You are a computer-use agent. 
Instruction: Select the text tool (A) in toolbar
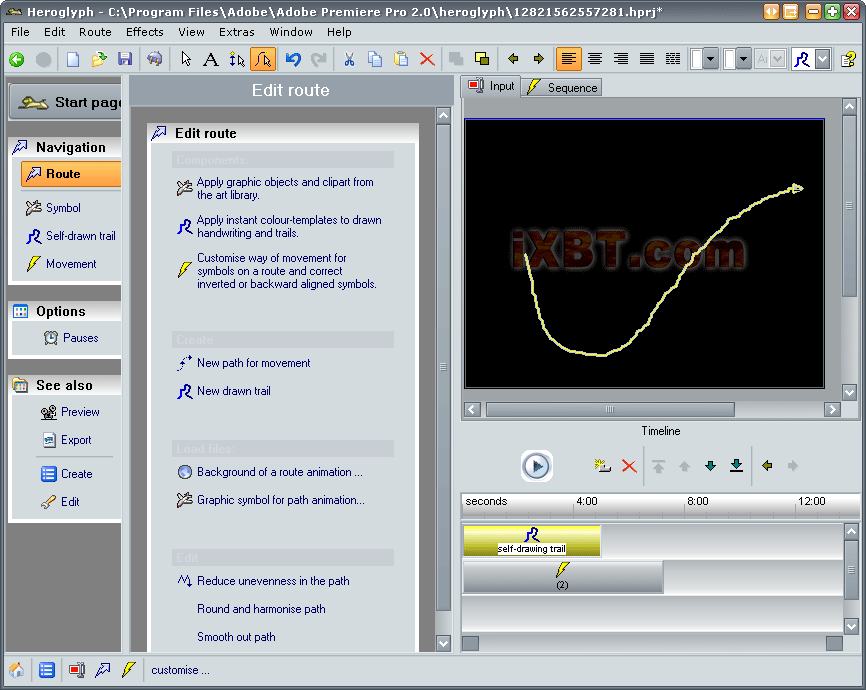pyautogui.click(x=211, y=59)
